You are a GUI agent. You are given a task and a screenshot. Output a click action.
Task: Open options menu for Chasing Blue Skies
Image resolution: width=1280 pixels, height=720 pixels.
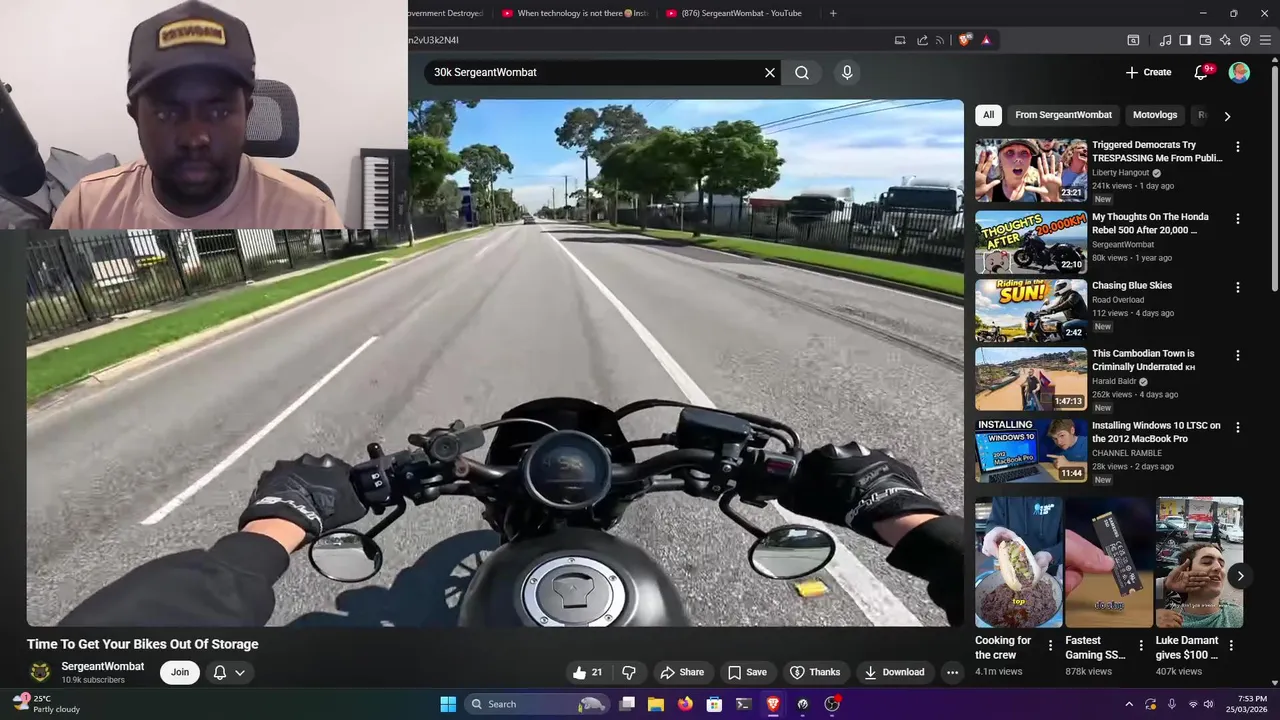tap(1238, 288)
